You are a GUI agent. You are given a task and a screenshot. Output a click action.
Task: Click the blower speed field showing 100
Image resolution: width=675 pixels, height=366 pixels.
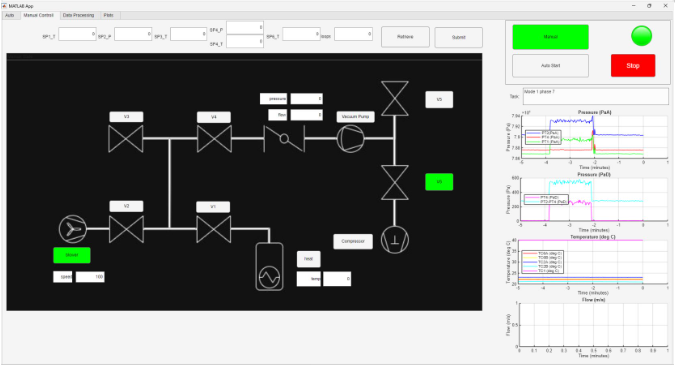pos(90,276)
